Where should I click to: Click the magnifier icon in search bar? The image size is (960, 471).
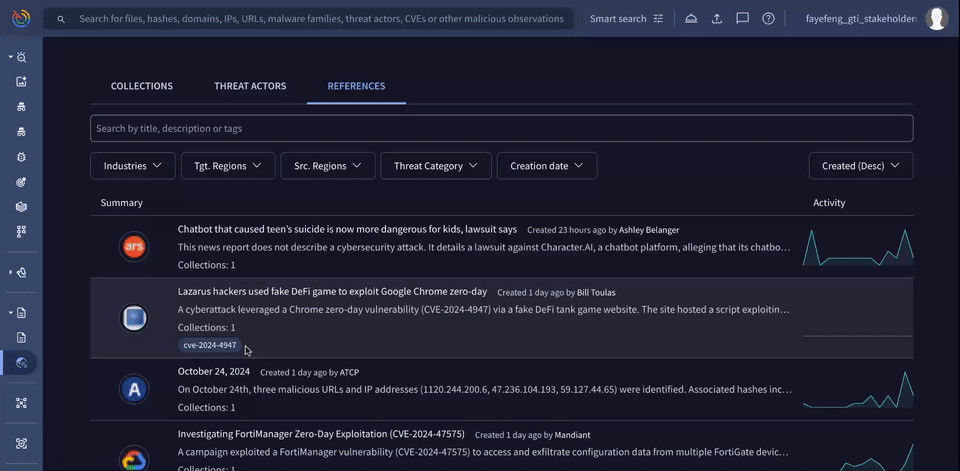coord(61,19)
